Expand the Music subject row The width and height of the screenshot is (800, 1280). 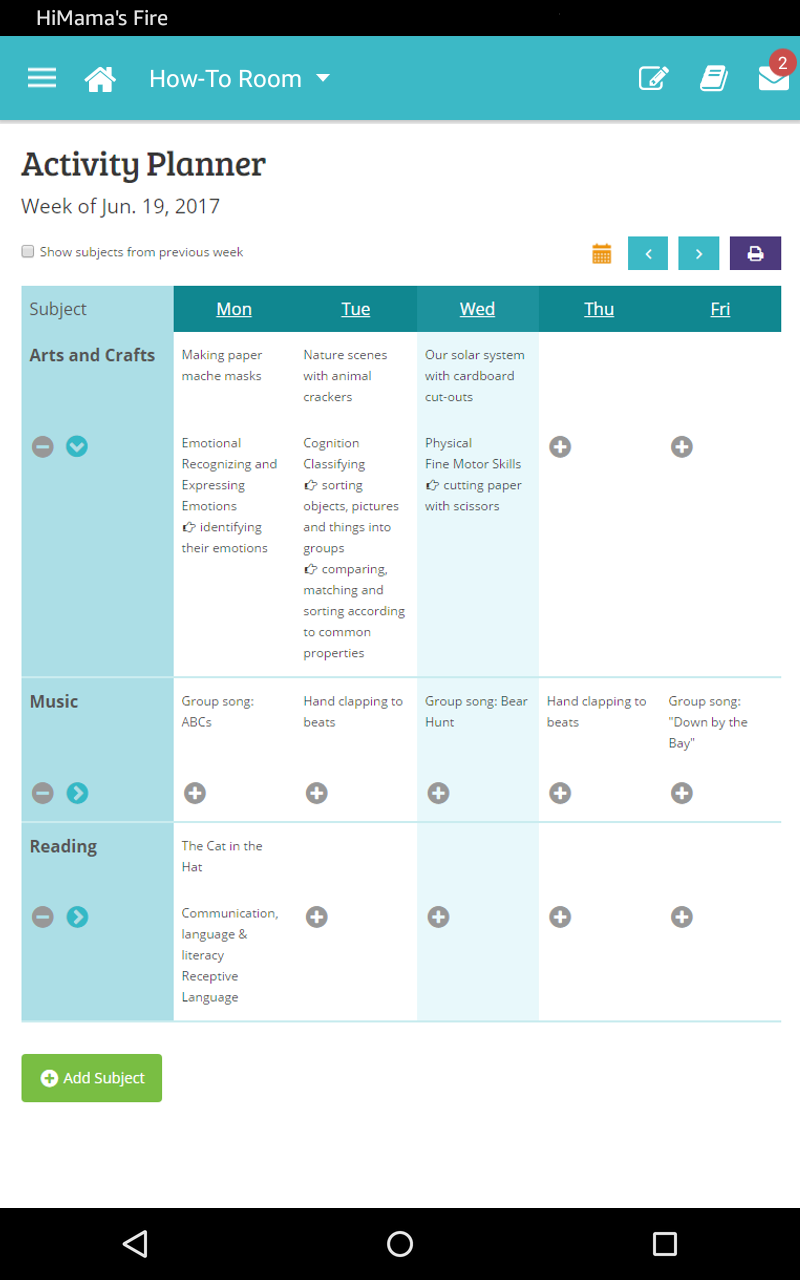point(77,793)
